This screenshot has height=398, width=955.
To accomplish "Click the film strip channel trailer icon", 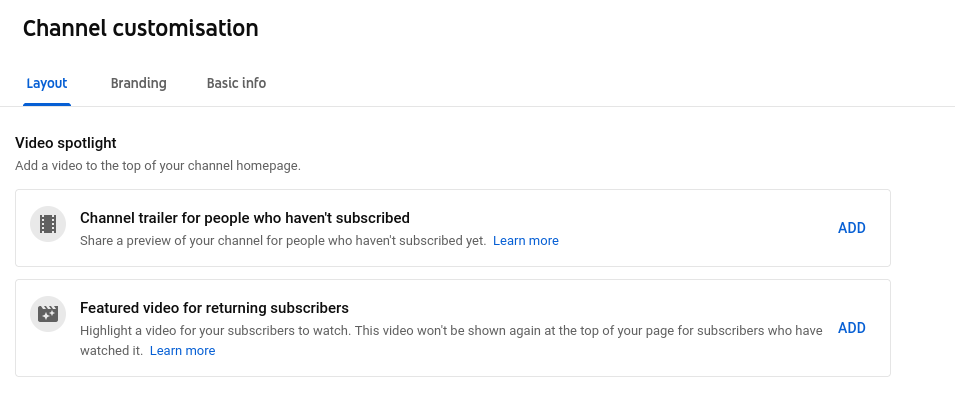I will pos(48,224).
